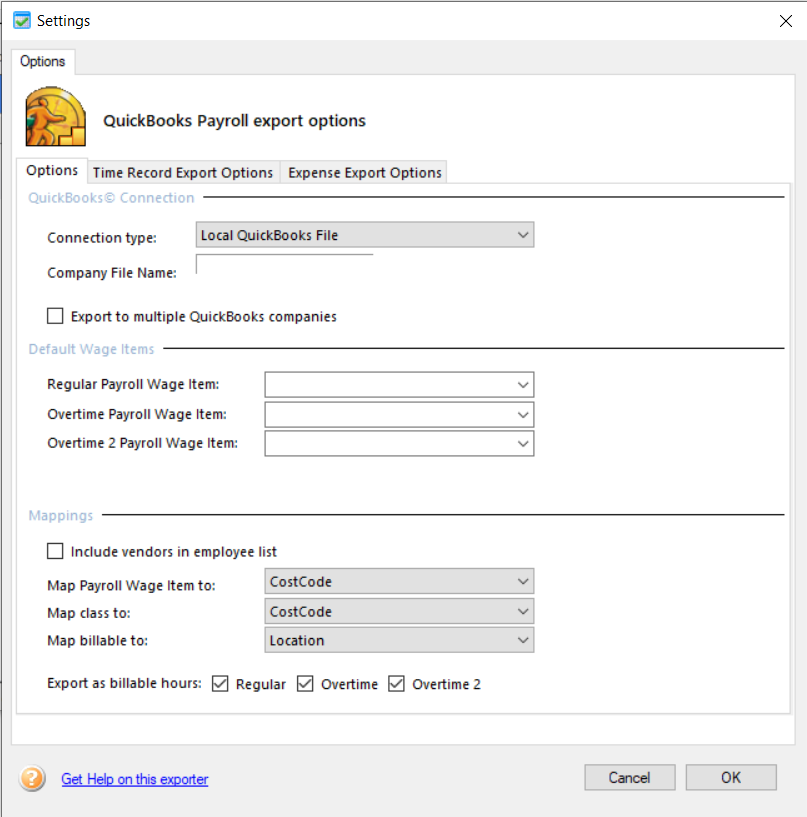Image resolution: width=807 pixels, height=817 pixels.
Task: Click the Connection type label
Action: [x=102, y=238]
